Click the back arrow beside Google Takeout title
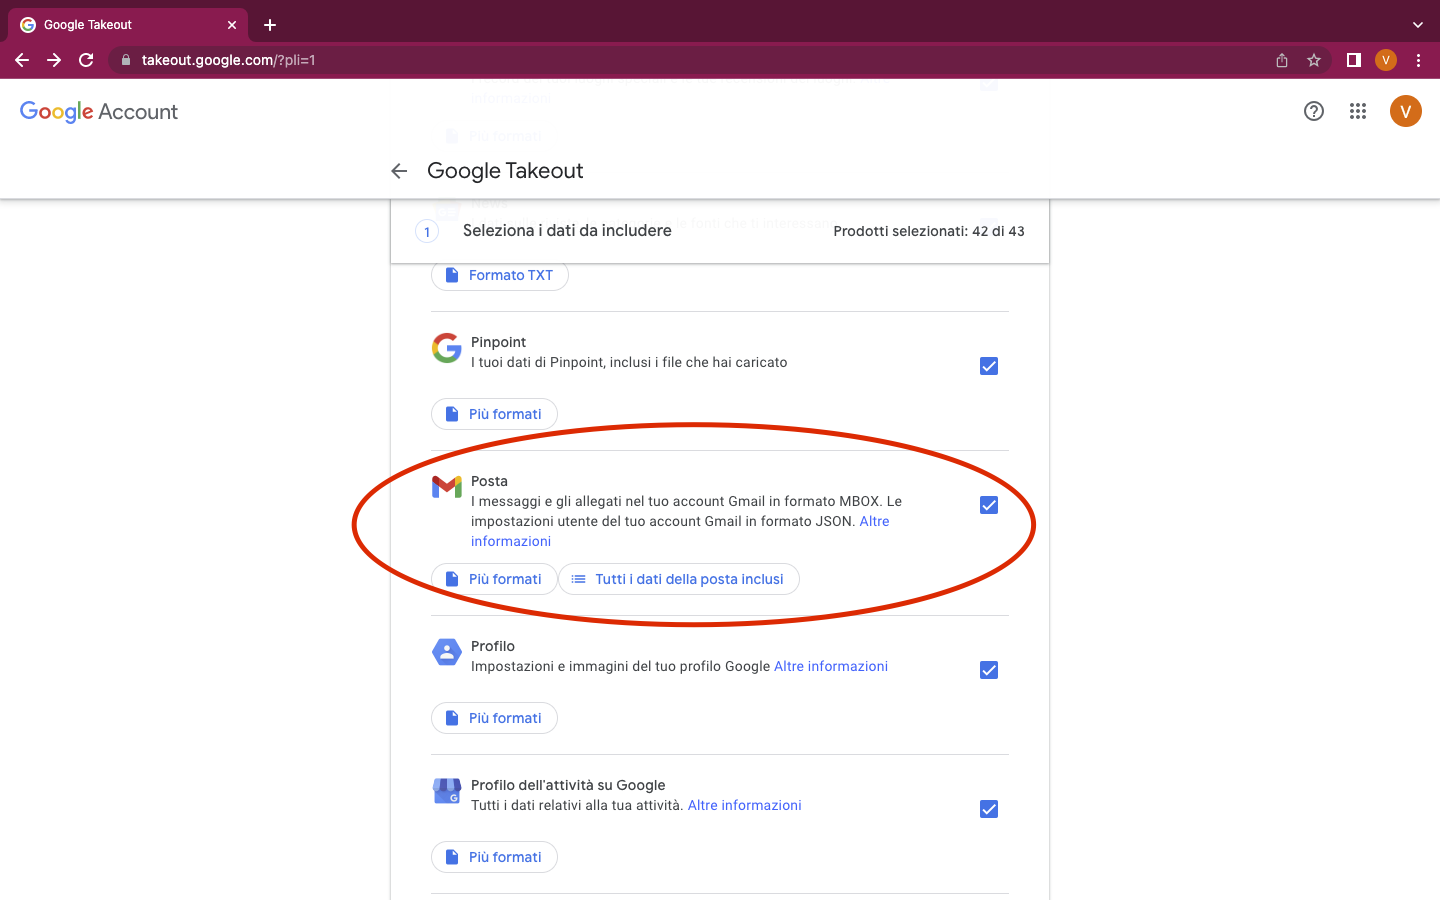This screenshot has height=900, width=1440. point(399,171)
